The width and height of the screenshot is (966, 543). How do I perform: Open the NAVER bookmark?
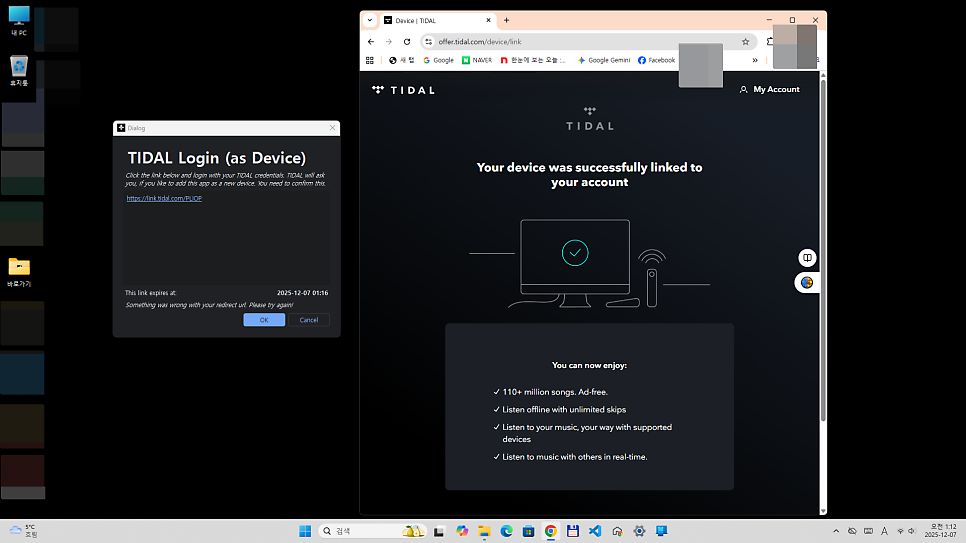click(477, 60)
